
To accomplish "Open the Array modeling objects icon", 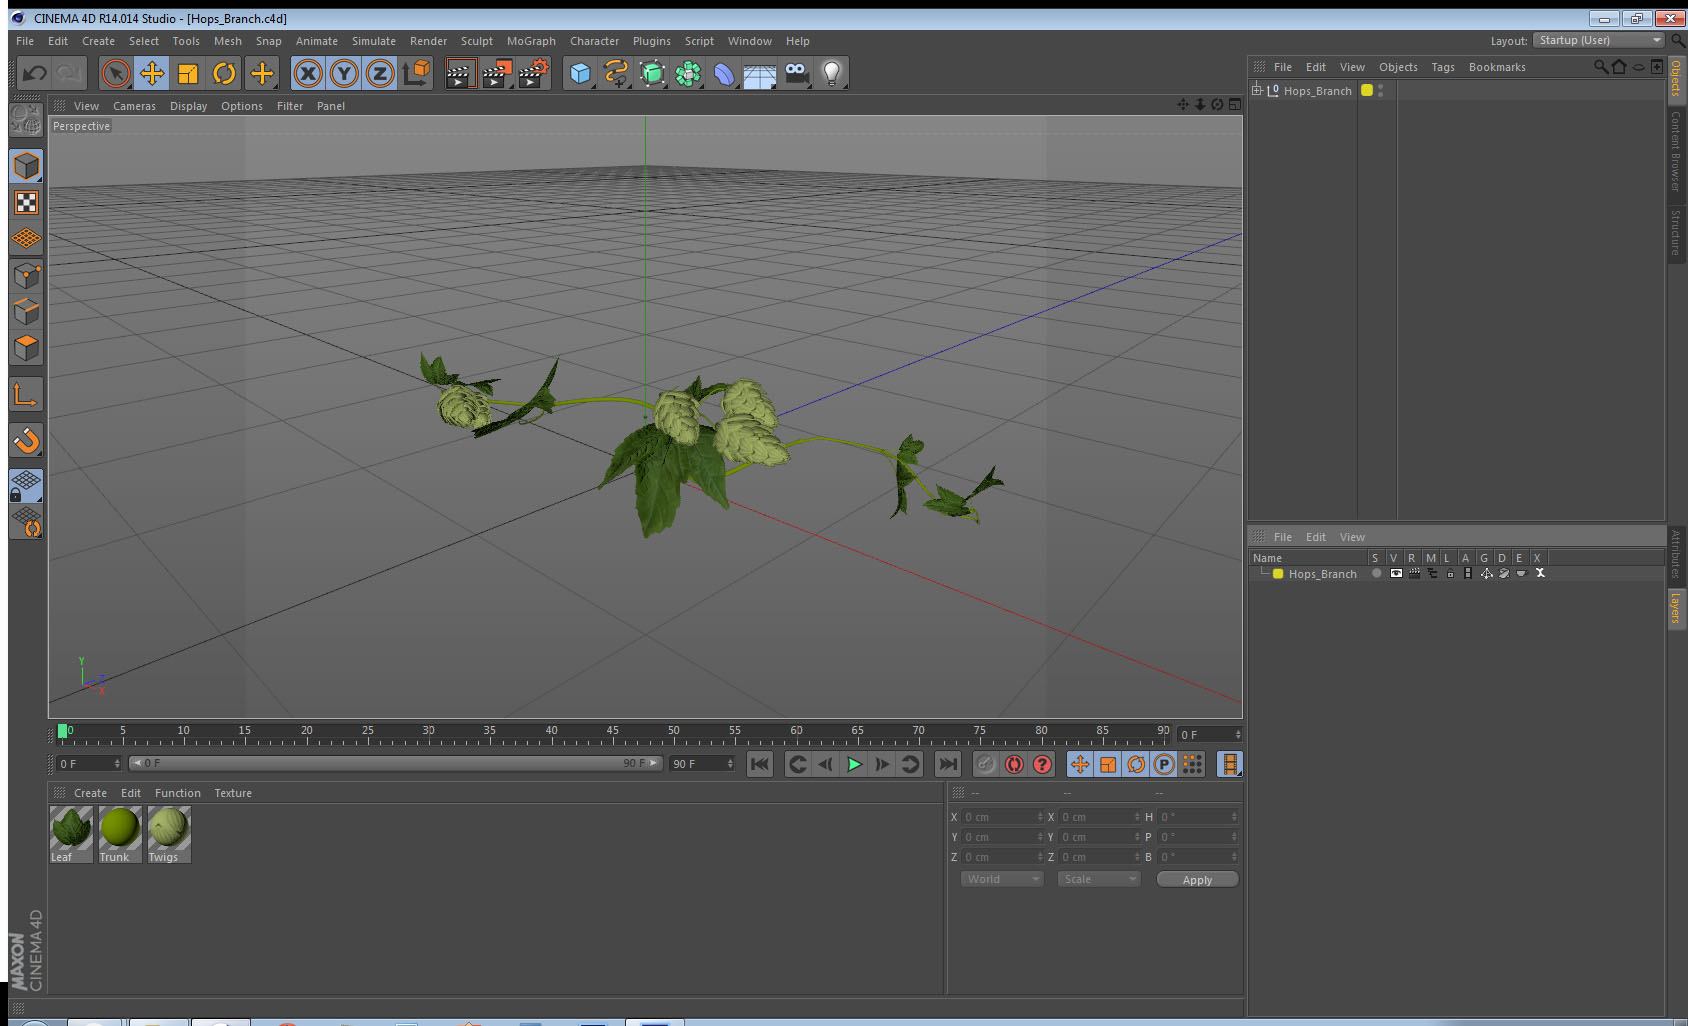I will tap(689, 73).
